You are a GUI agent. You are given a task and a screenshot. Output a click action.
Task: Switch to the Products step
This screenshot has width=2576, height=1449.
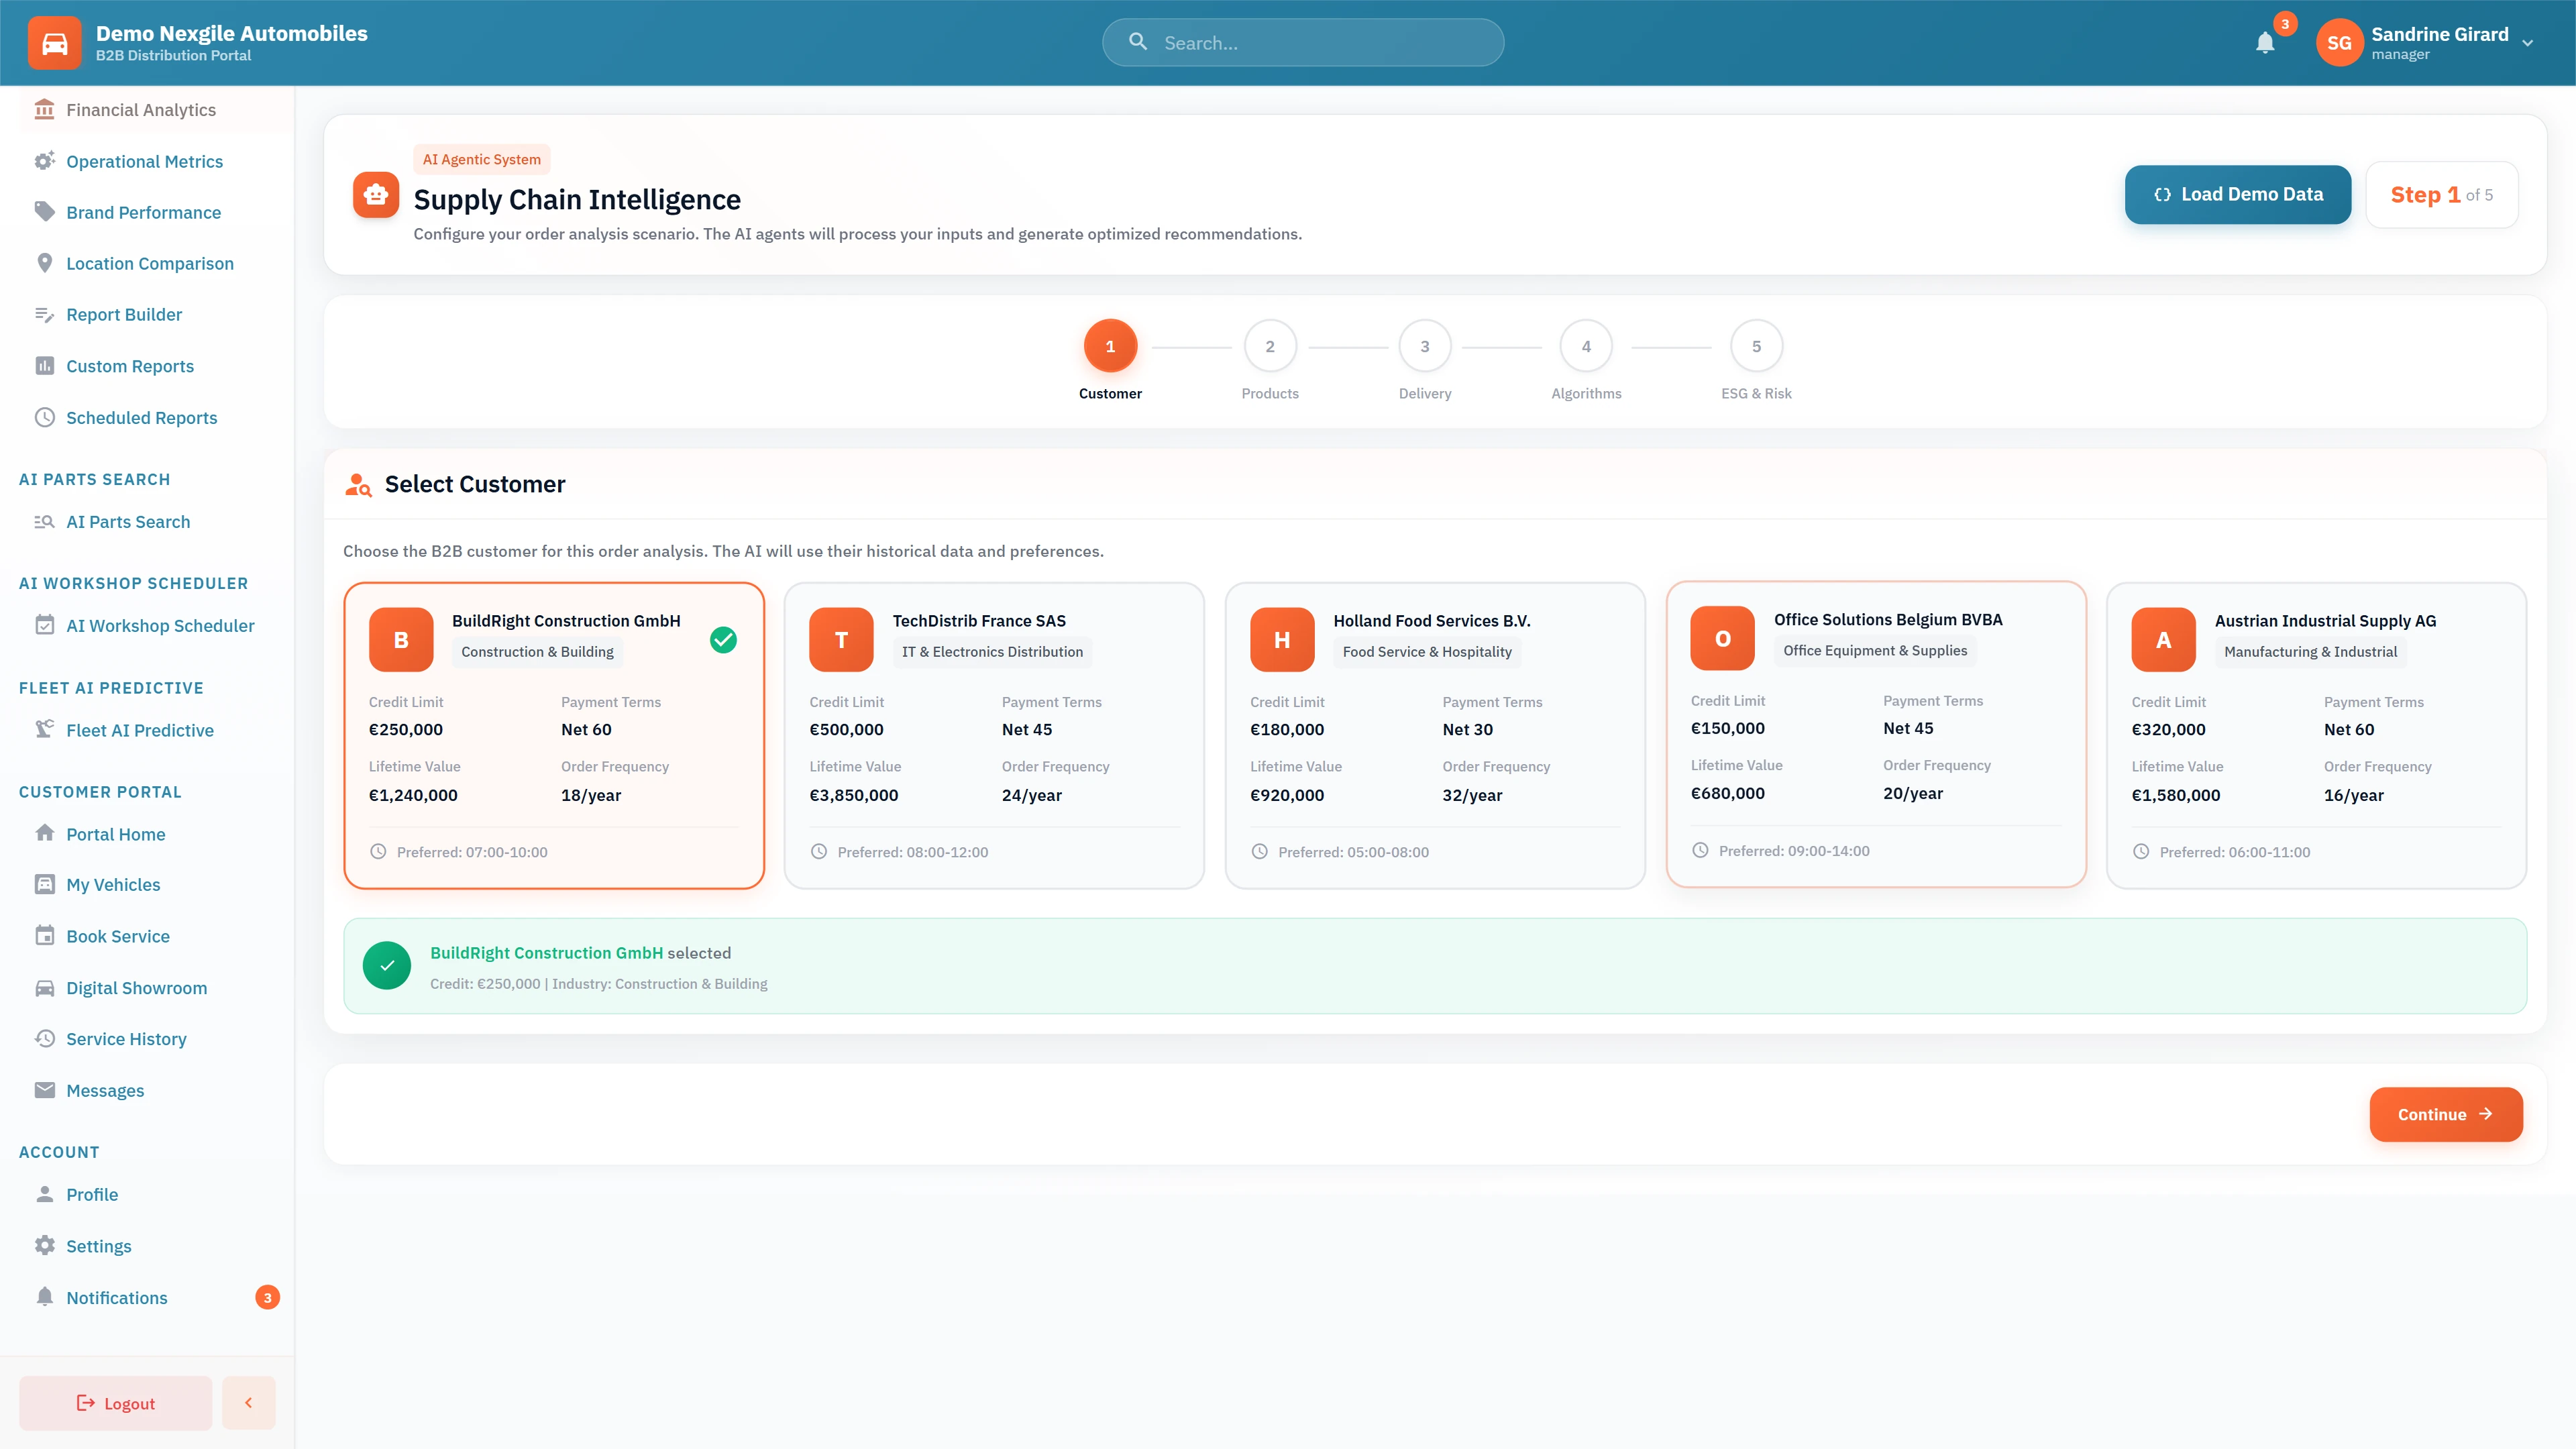[x=1270, y=347]
